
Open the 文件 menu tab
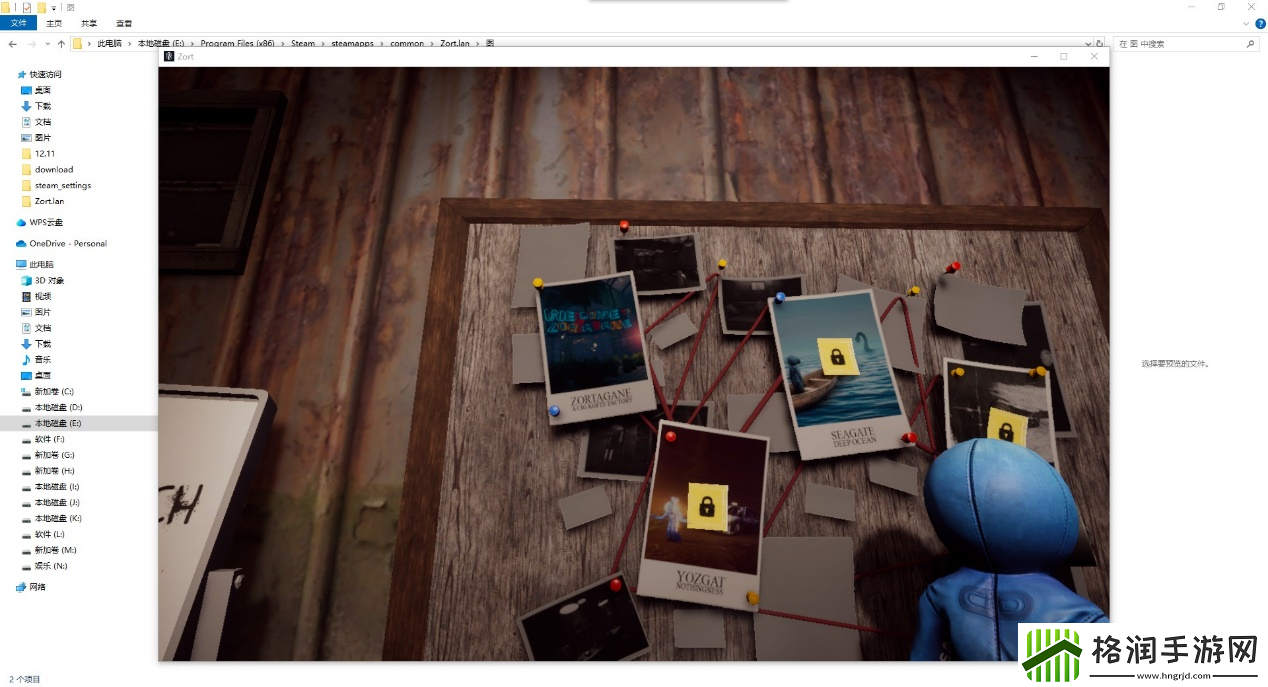(18, 23)
